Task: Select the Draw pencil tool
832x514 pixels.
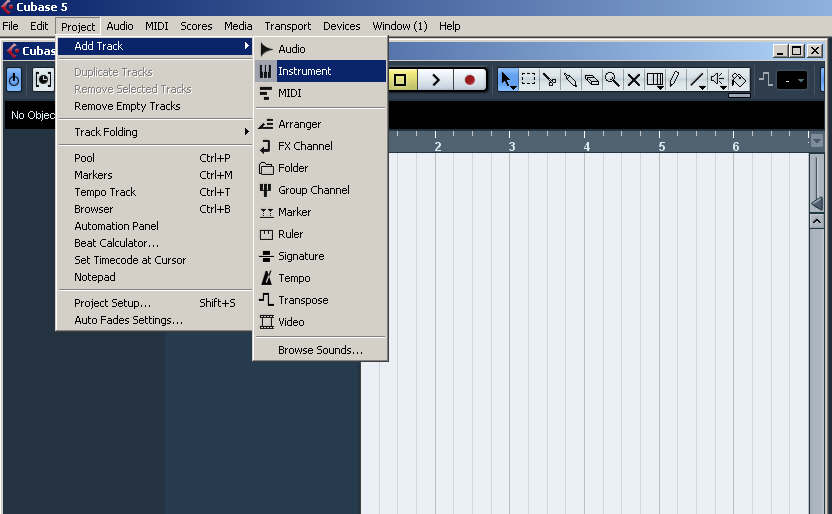Action: tap(675, 80)
